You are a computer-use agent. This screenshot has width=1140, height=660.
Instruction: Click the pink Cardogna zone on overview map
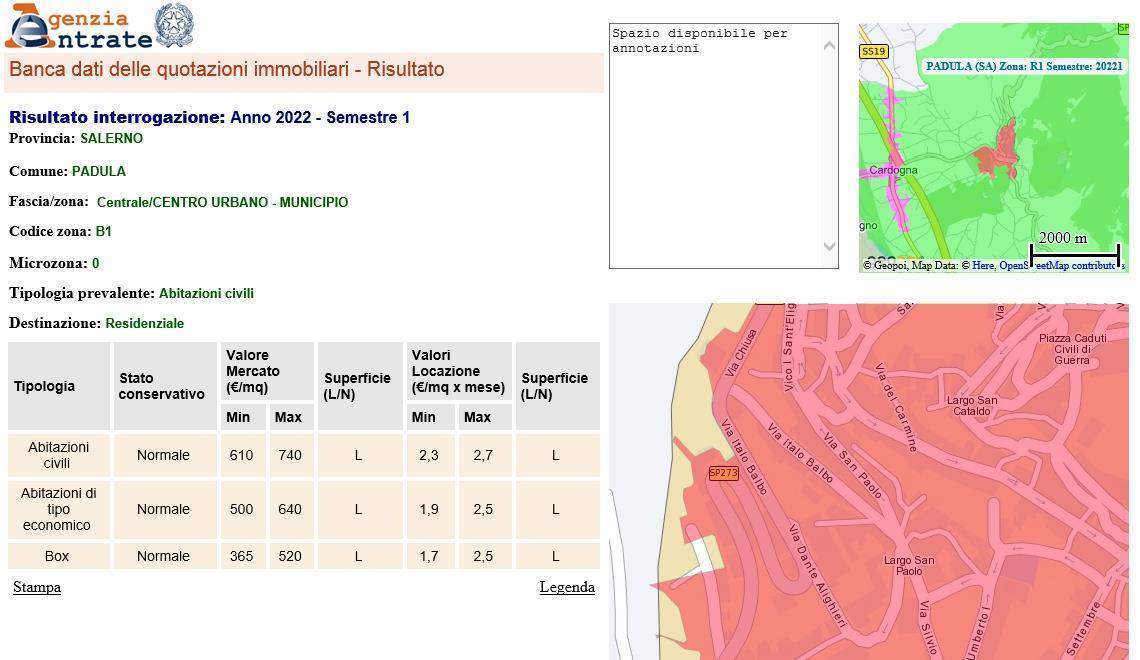[x=893, y=171]
